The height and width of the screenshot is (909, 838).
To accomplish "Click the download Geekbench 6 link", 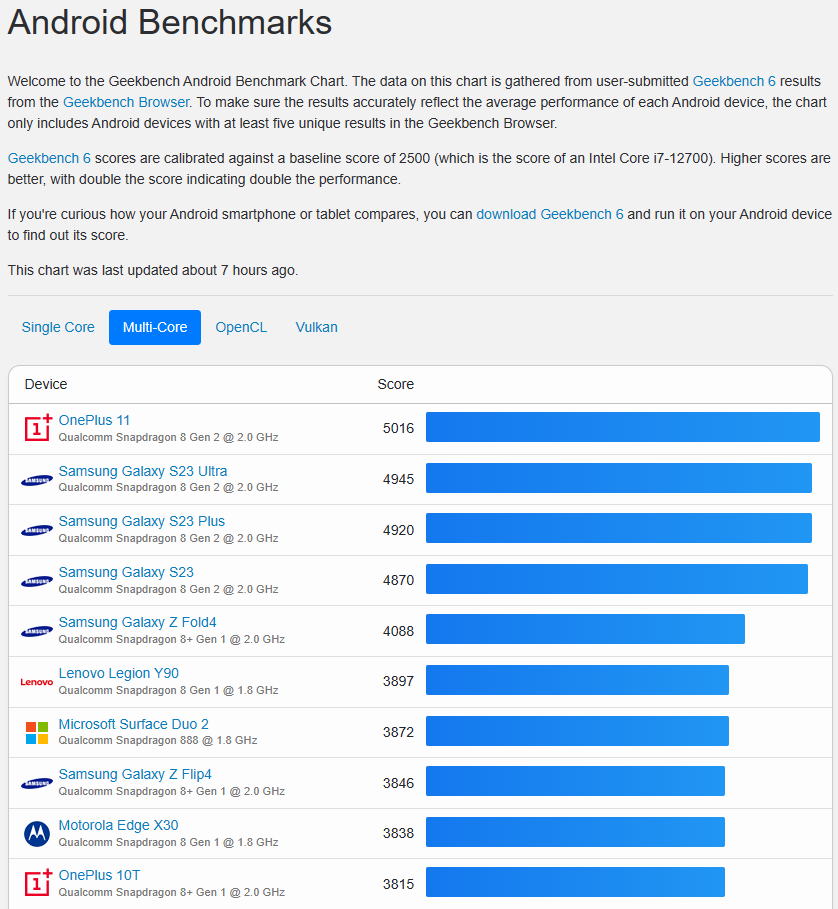I will click(550, 214).
